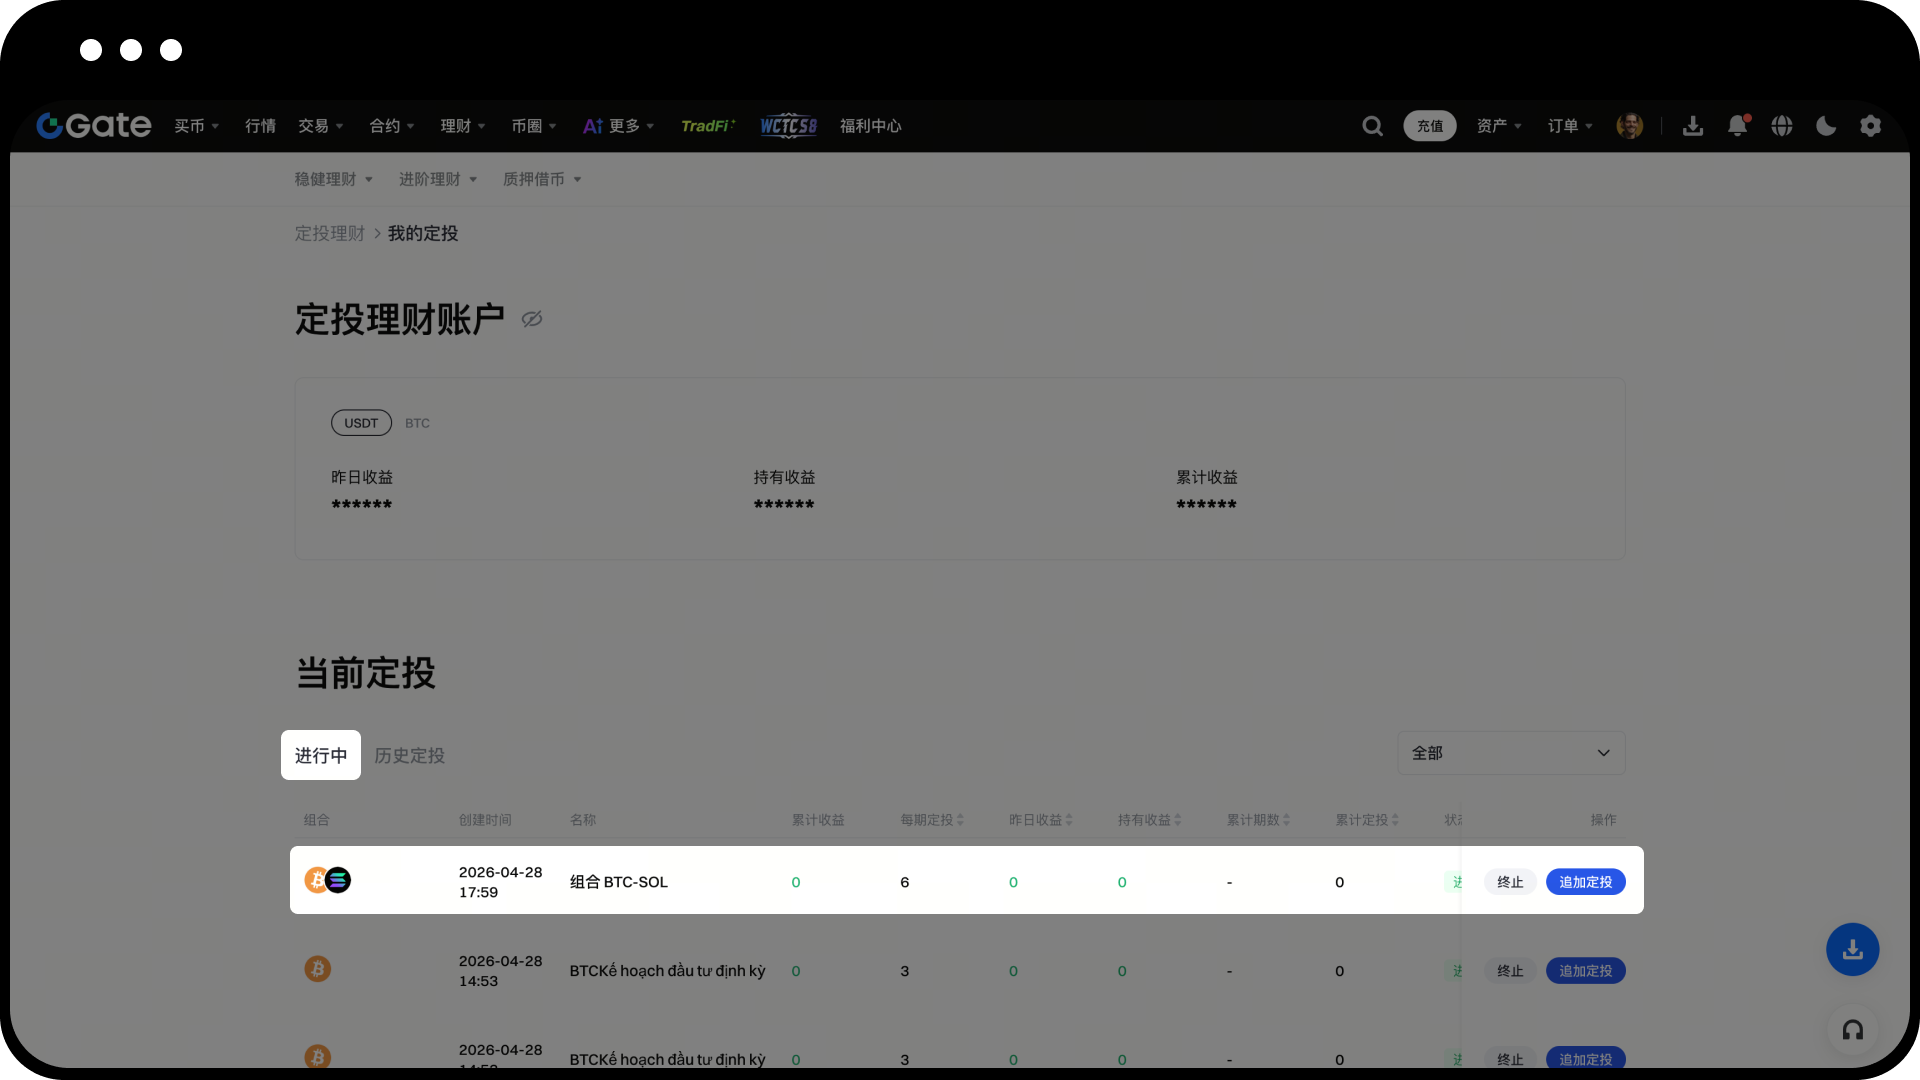Click the 组合 BTC-SOL plan name
The width and height of the screenshot is (1920, 1080).
pyautogui.click(x=619, y=882)
